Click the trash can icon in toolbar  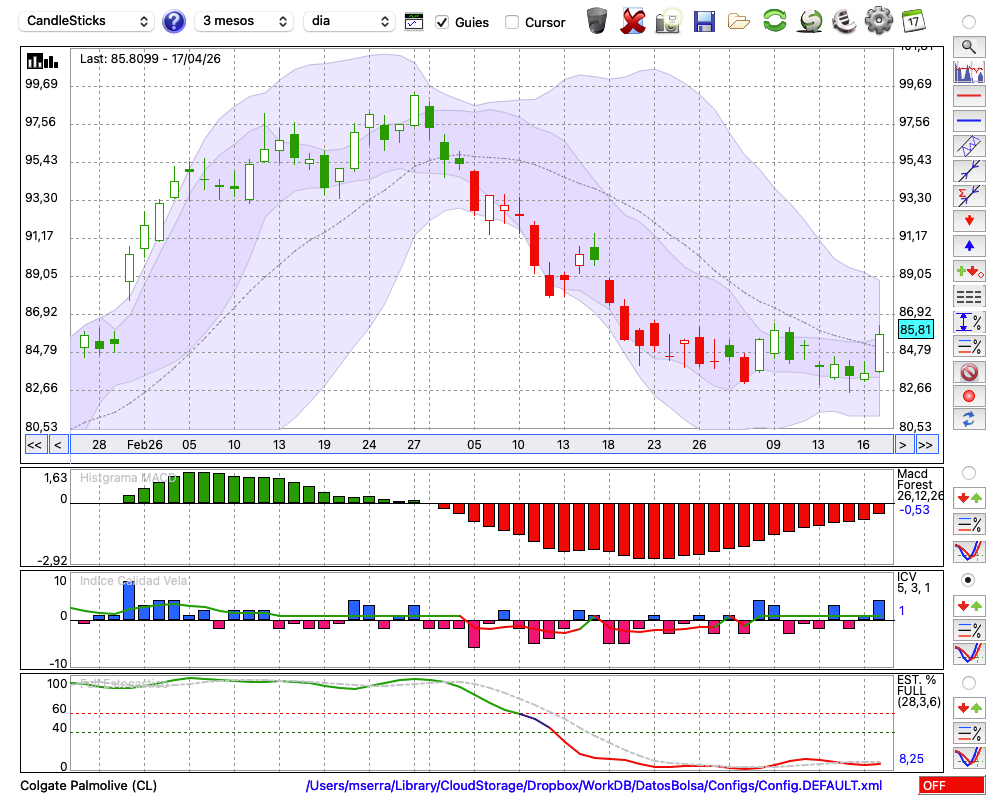point(597,21)
